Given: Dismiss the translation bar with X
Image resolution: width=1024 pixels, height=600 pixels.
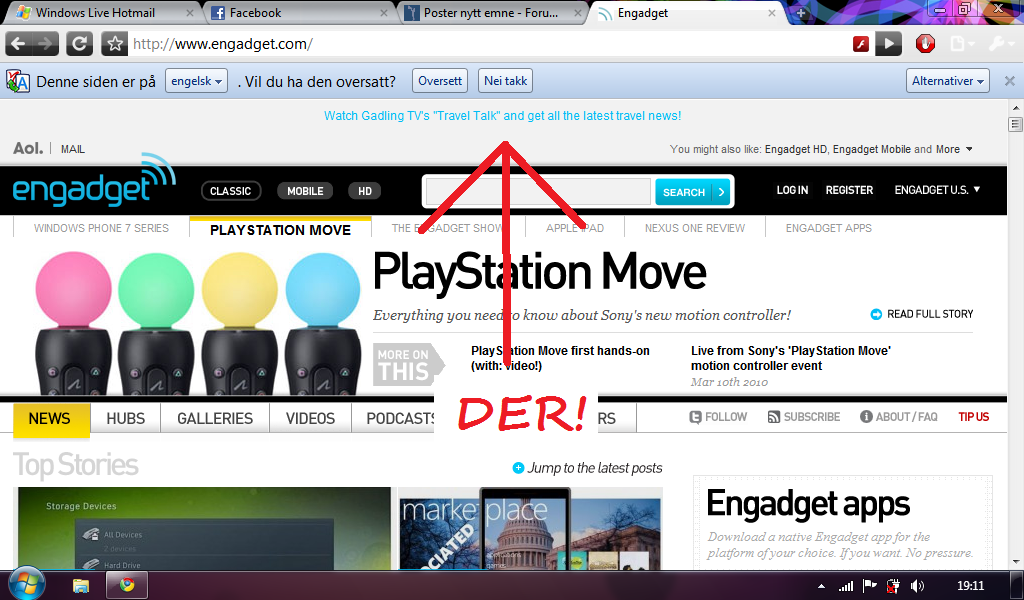Looking at the screenshot, I should 1010,81.
